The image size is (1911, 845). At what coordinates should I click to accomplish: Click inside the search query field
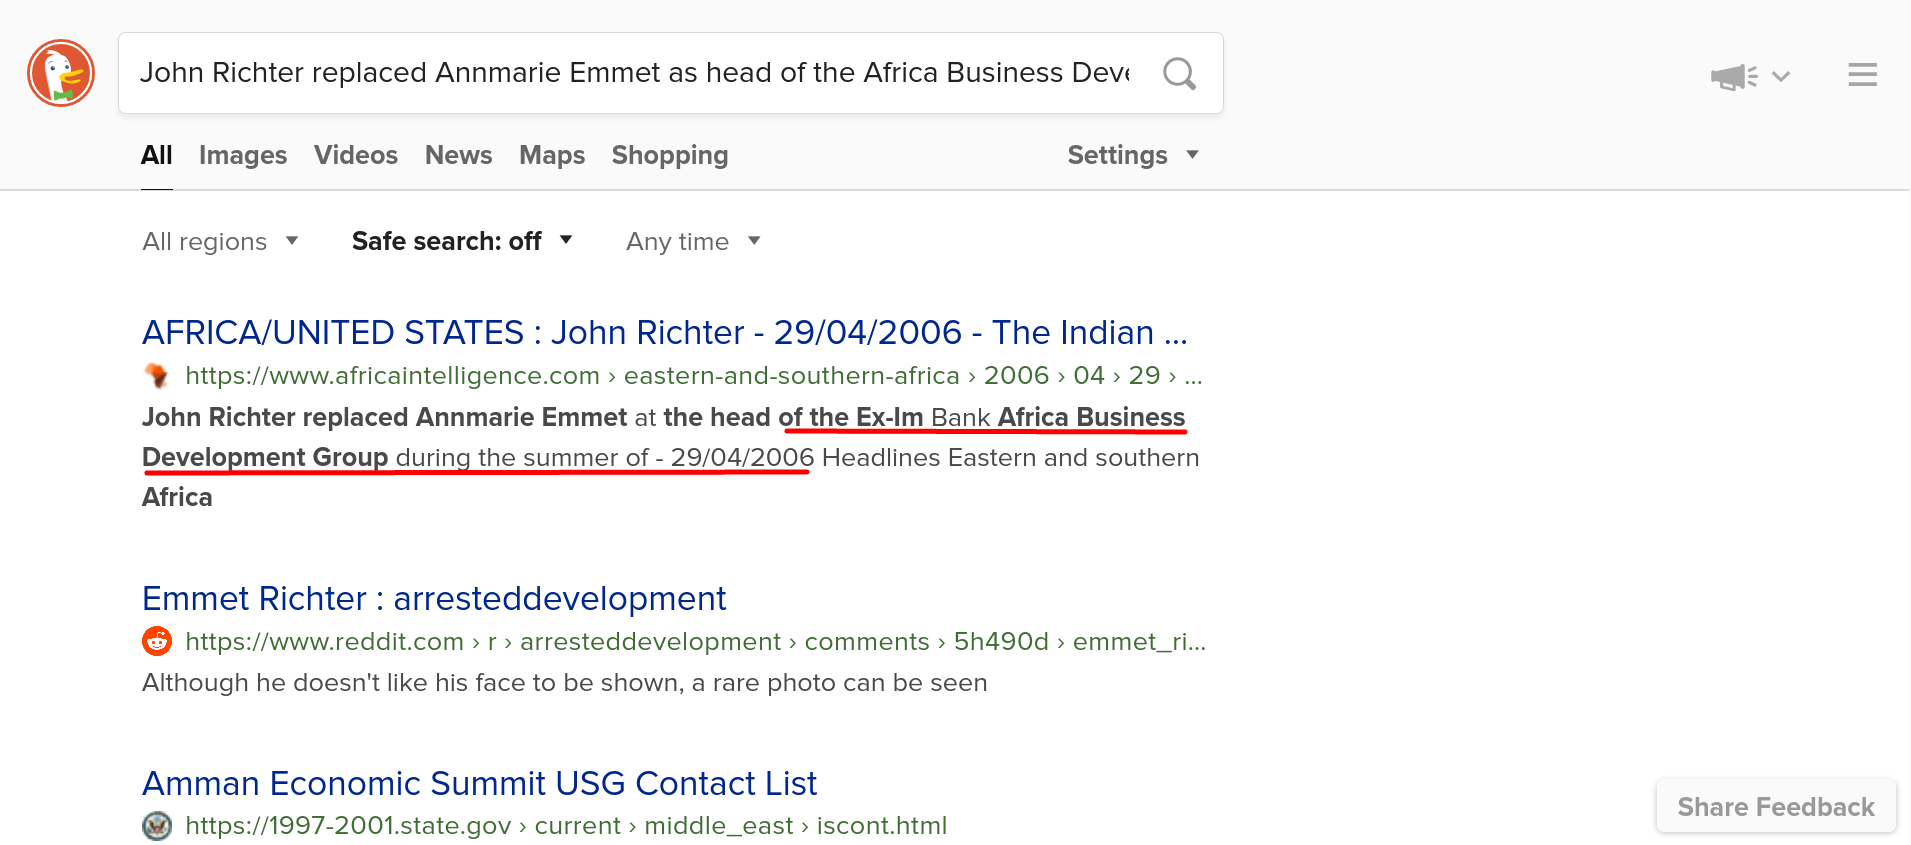coord(636,73)
